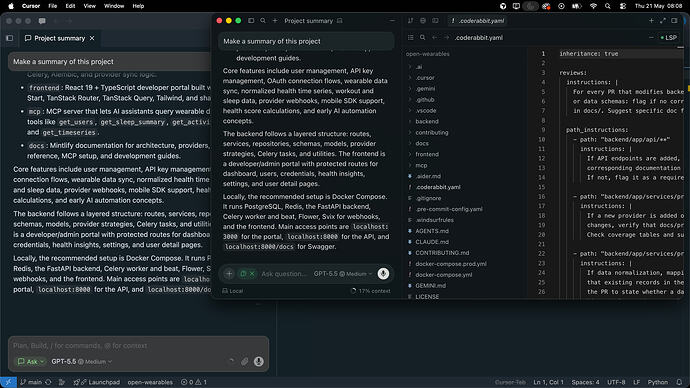Image resolution: width=690 pixels, height=388 pixels.
Task: Click the LSP status indicator
Action: [669, 38]
